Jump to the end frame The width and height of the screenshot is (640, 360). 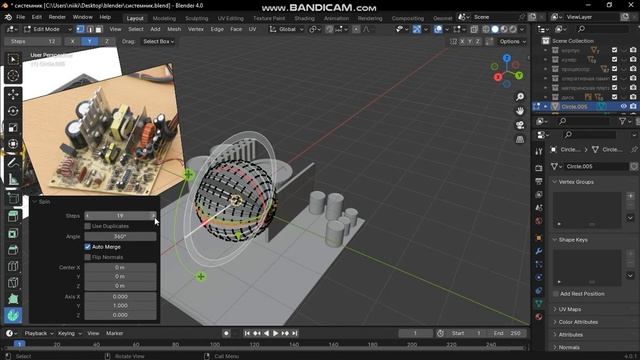pyautogui.click(x=295, y=333)
